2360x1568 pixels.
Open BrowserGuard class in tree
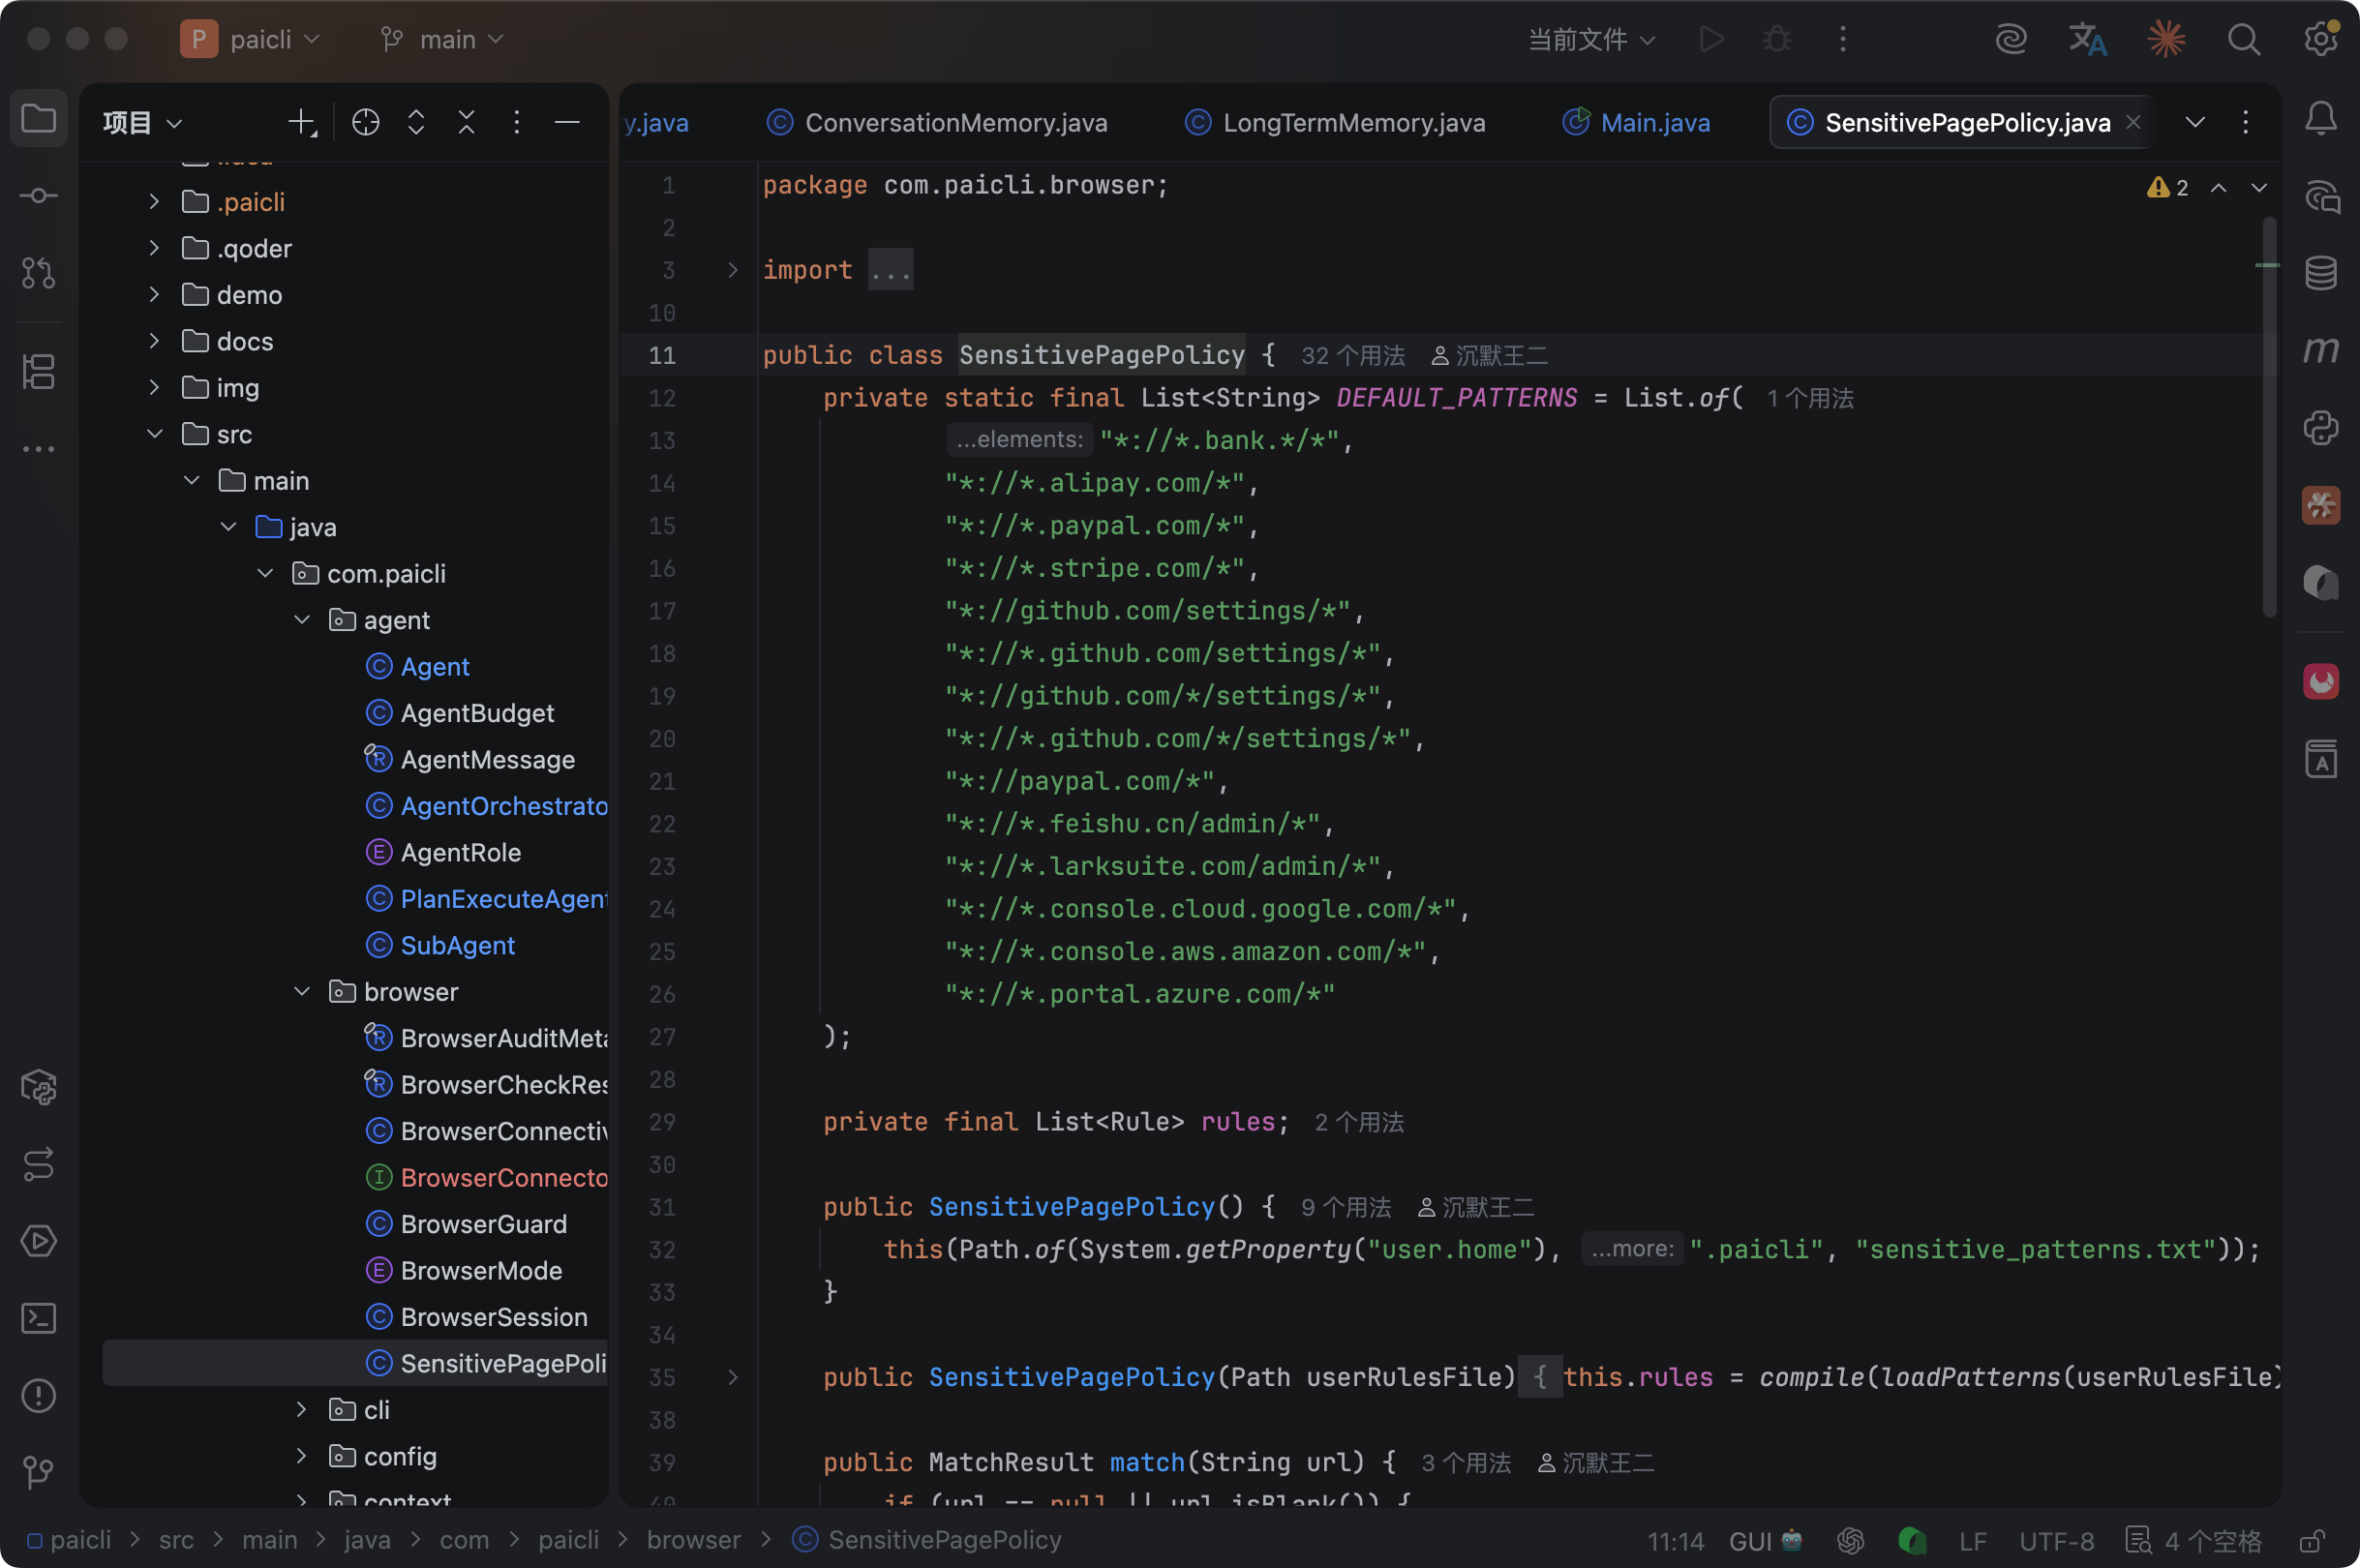point(483,1224)
